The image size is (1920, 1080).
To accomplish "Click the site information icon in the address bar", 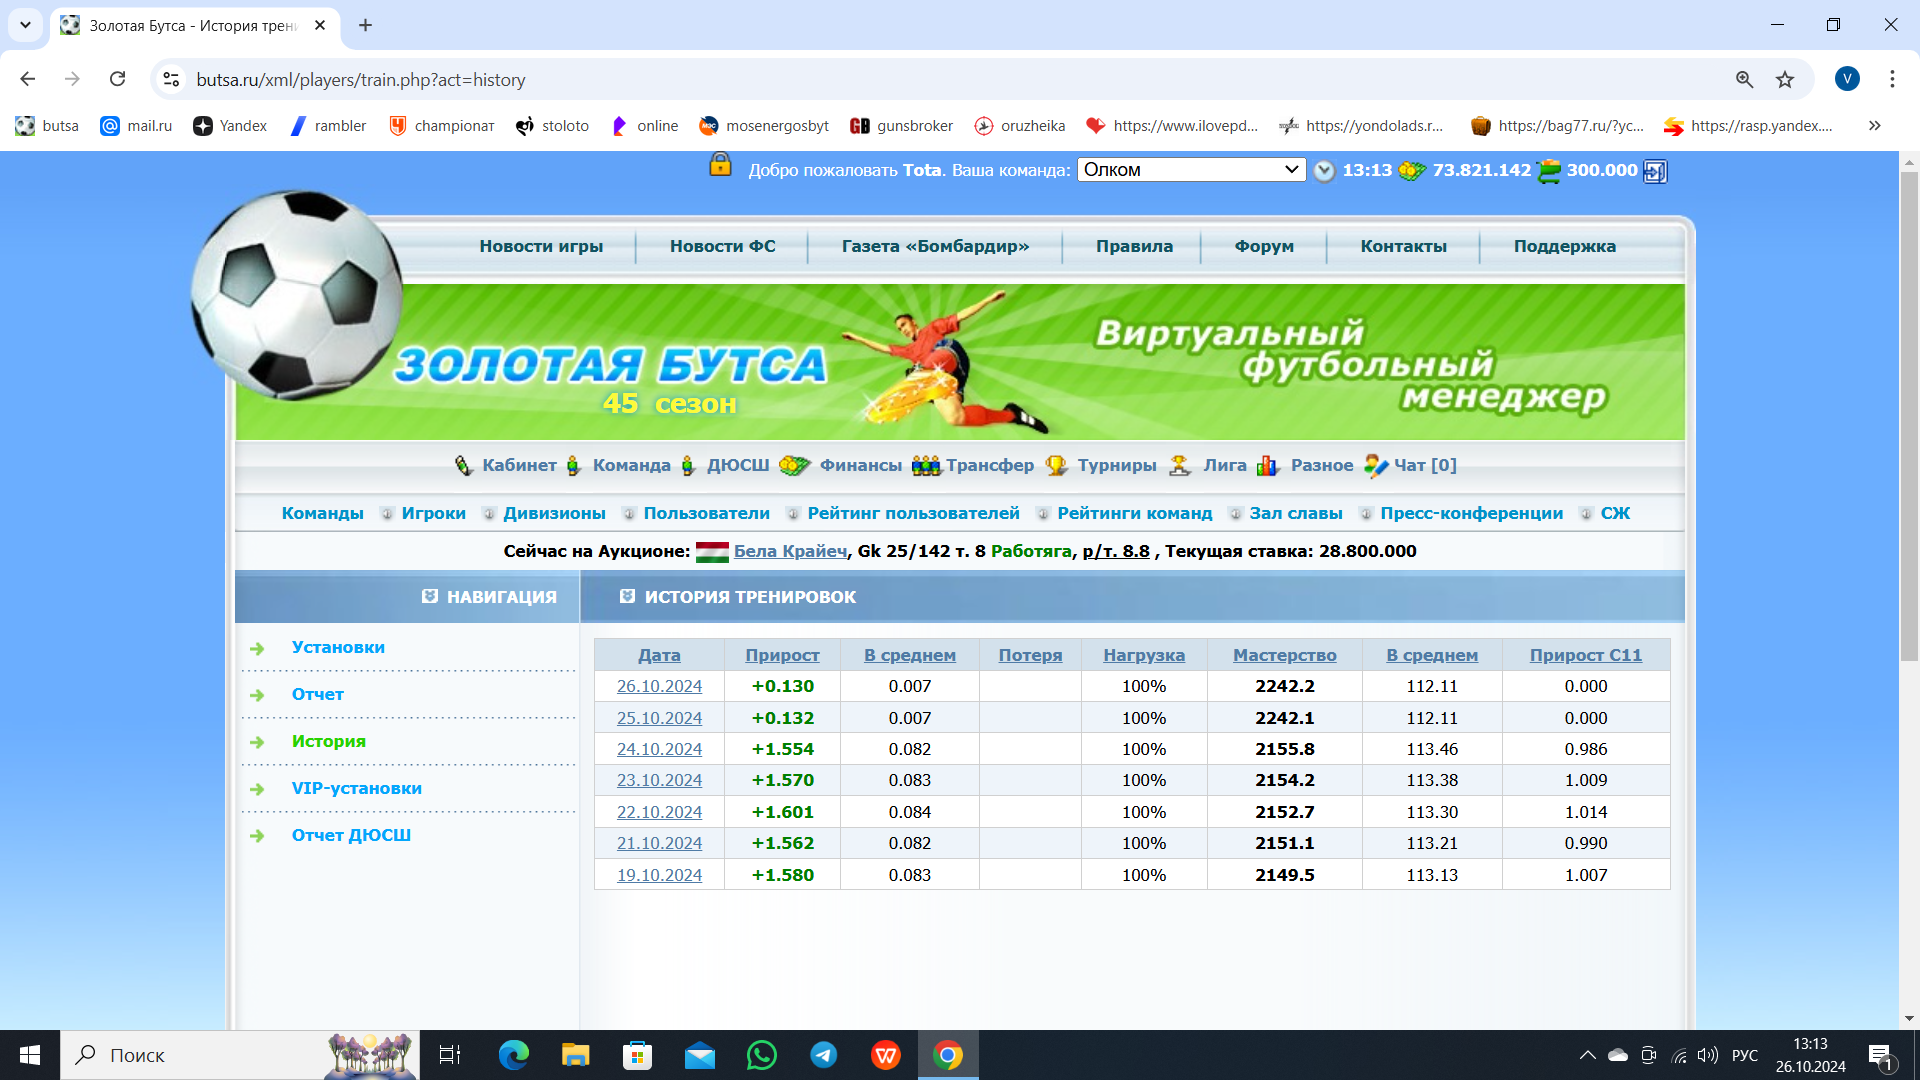I will pos(171,80).
